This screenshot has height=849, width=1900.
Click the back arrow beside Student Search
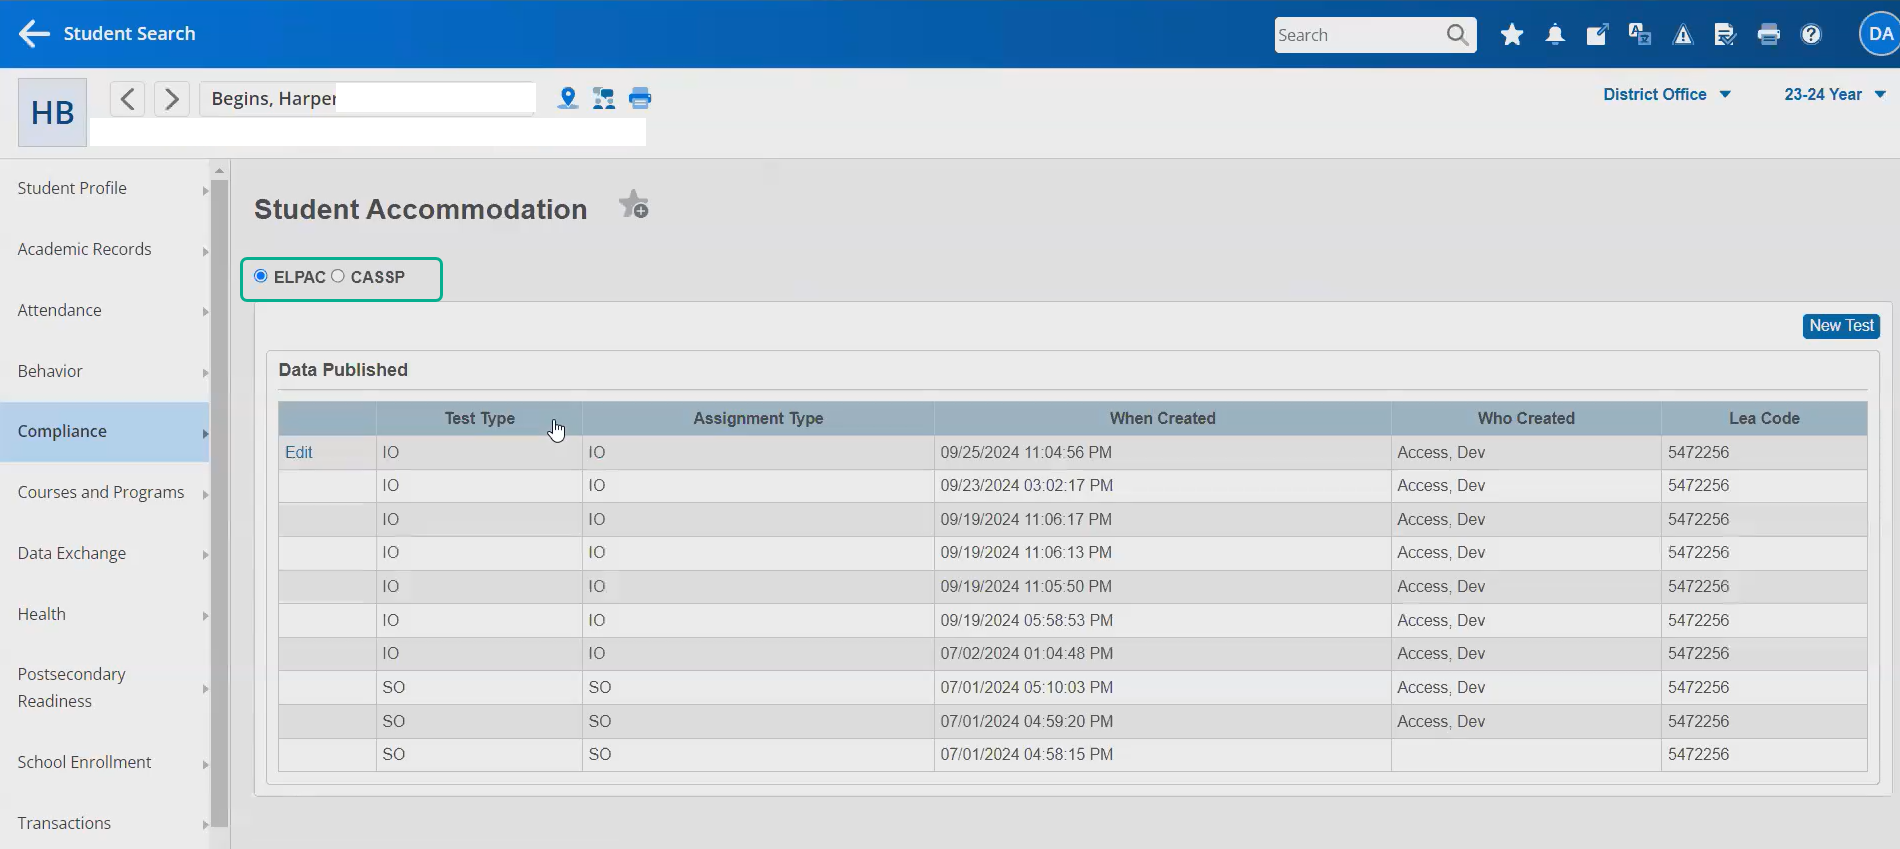(x=34, y=34)
